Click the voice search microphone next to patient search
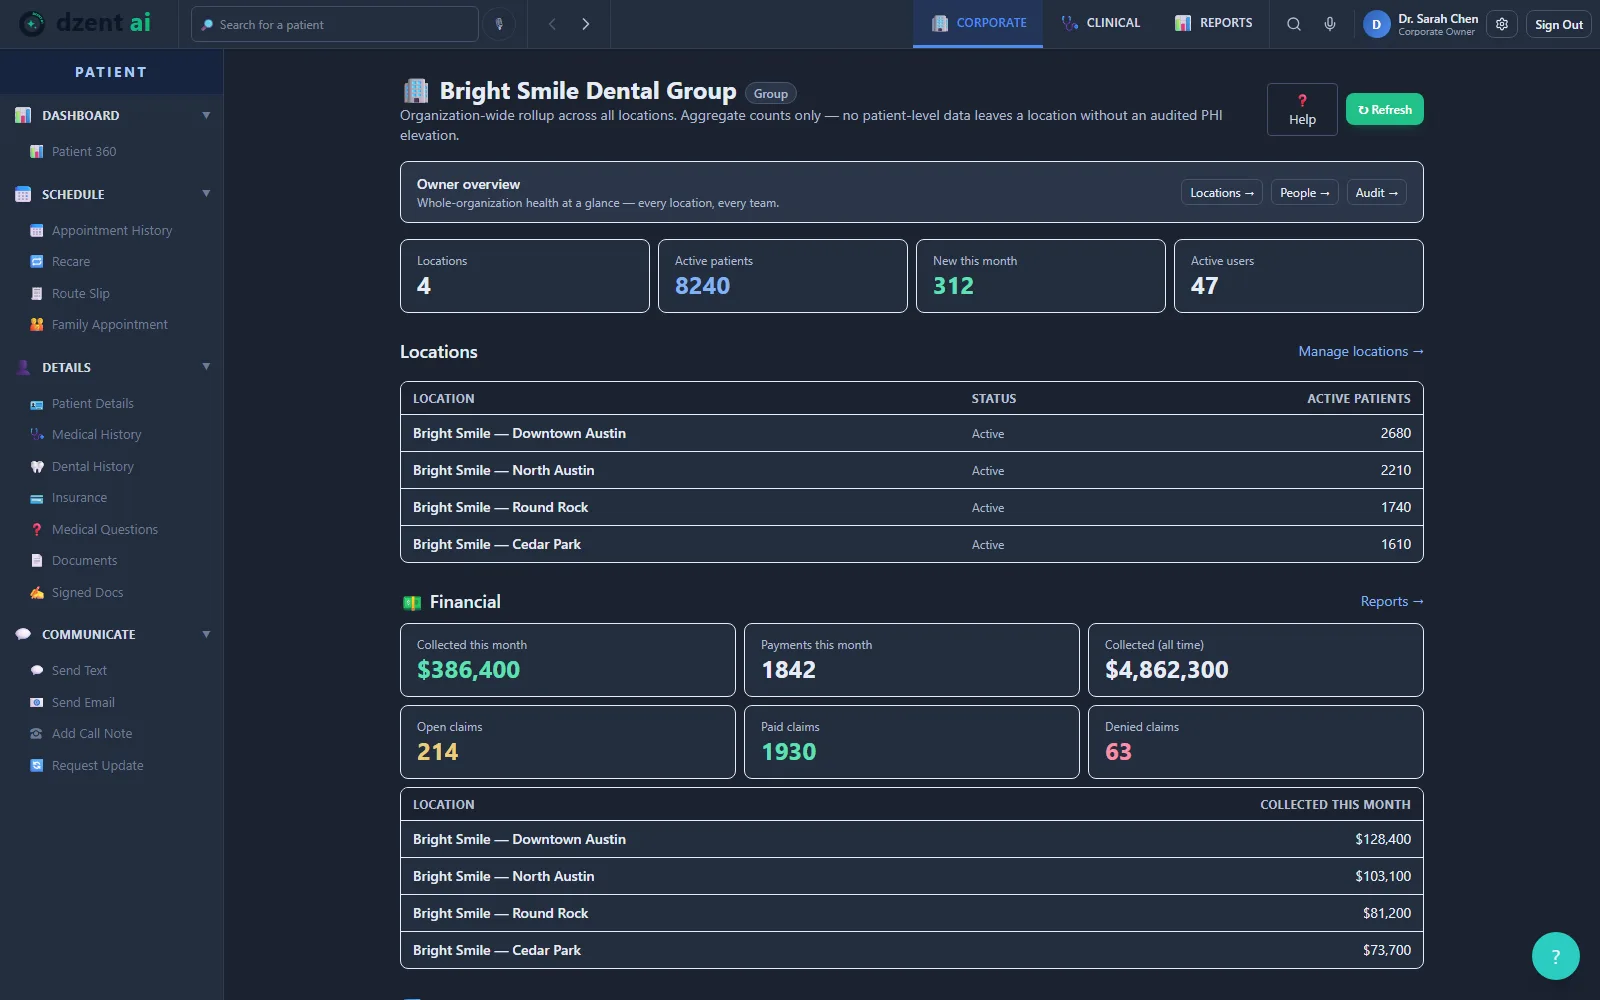 coord(499,24)
